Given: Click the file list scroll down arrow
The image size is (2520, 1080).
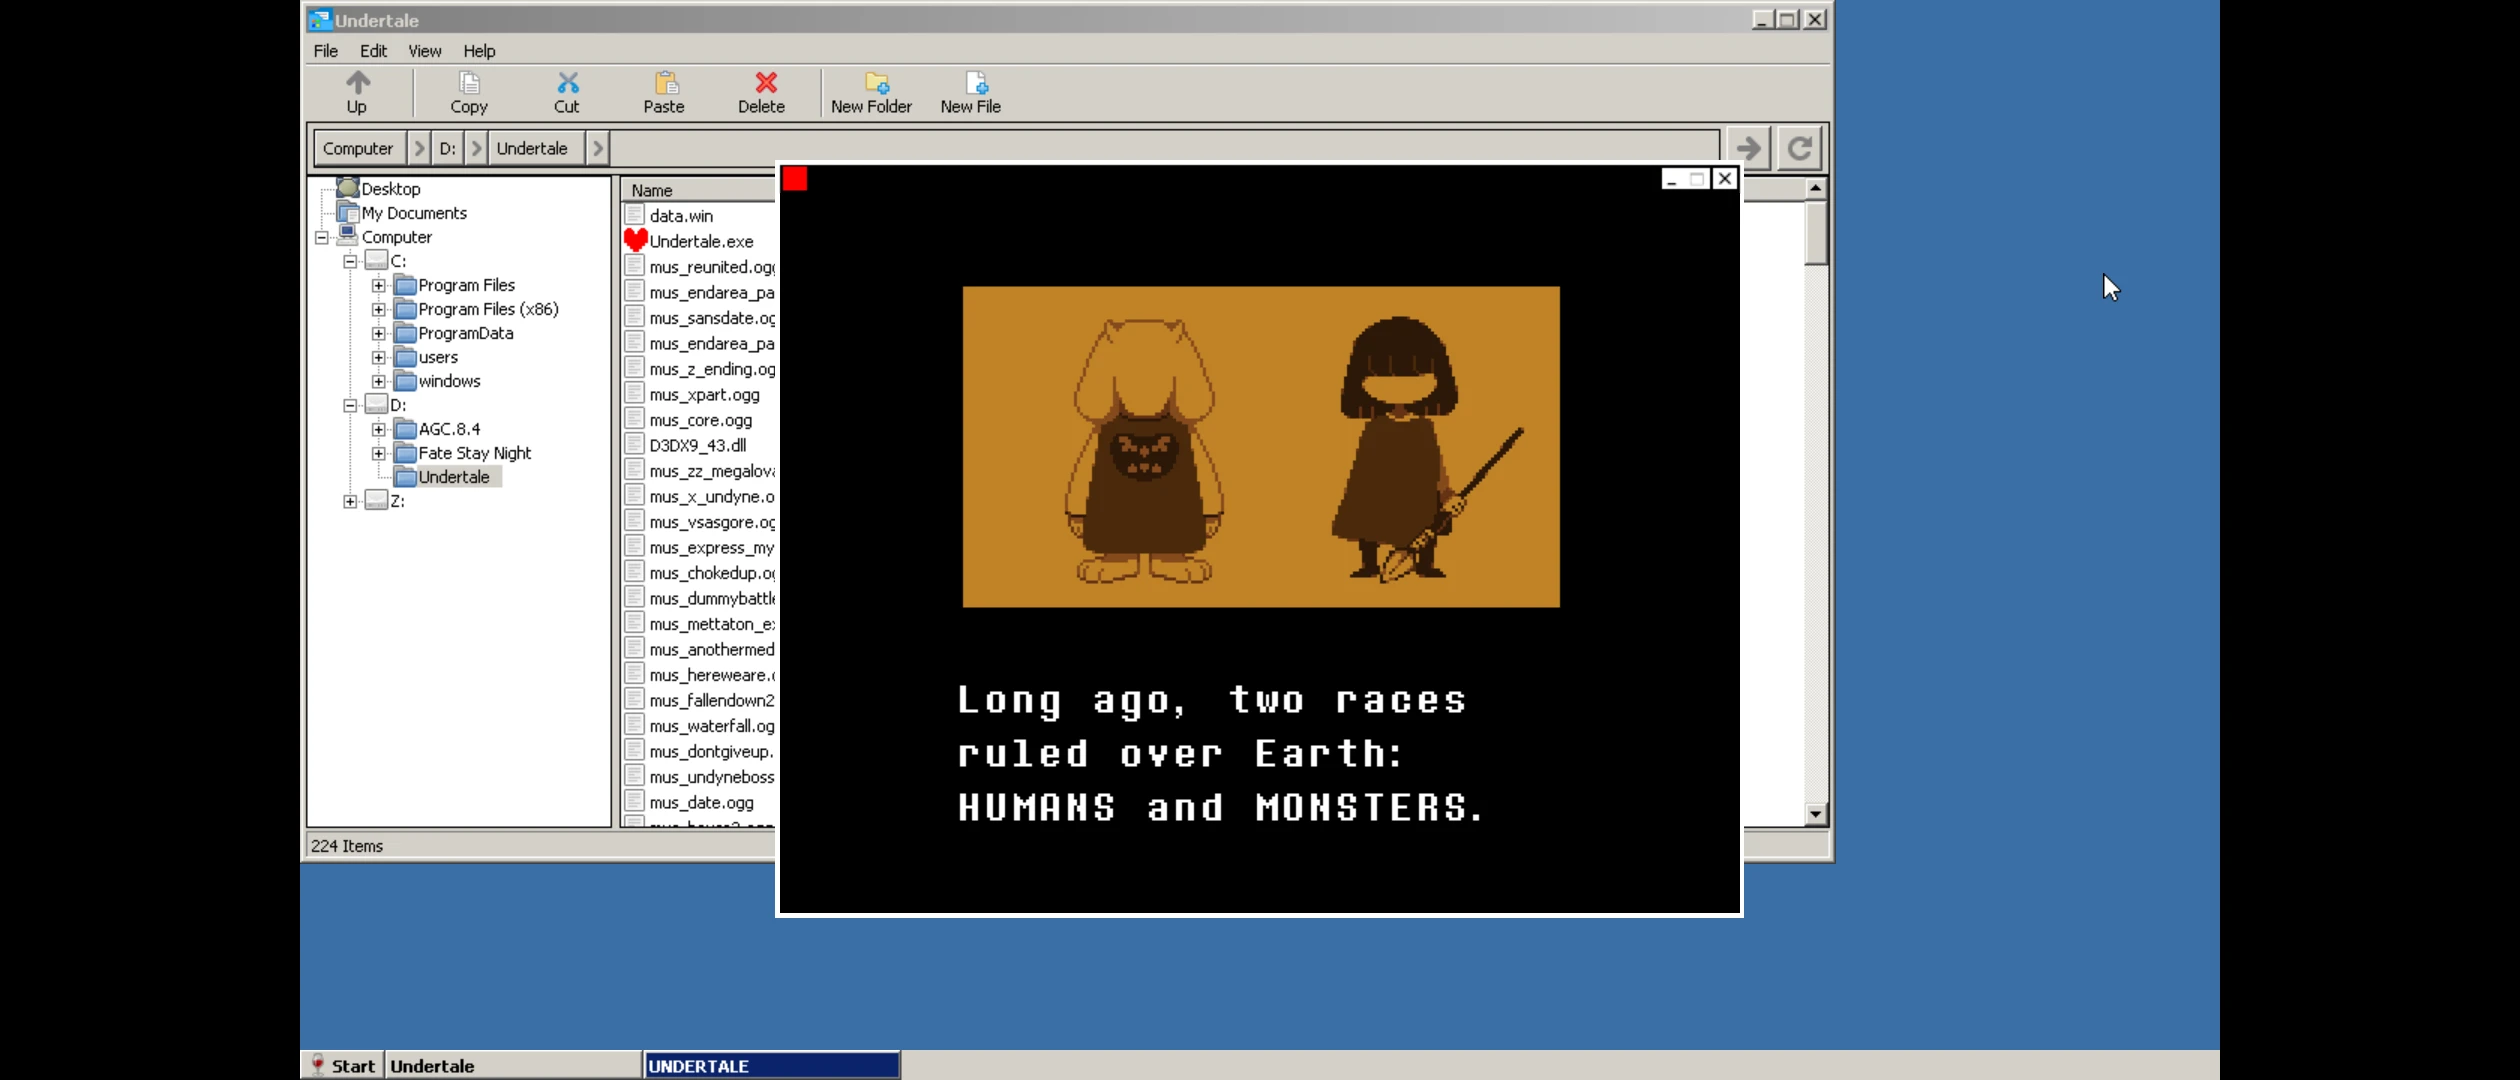Looking at the screenshot, I should click(x=1815, y=814).
